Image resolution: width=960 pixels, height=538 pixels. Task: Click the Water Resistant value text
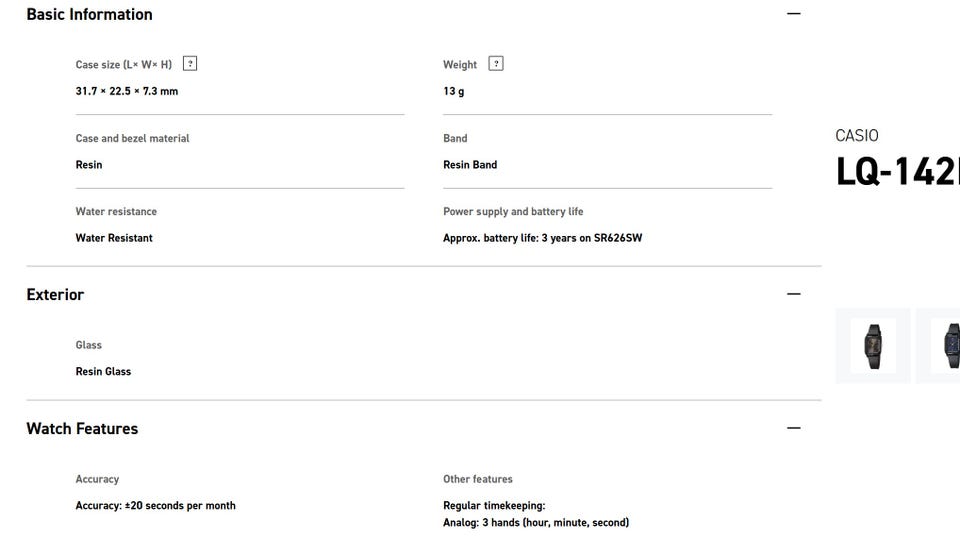point(114,238)
